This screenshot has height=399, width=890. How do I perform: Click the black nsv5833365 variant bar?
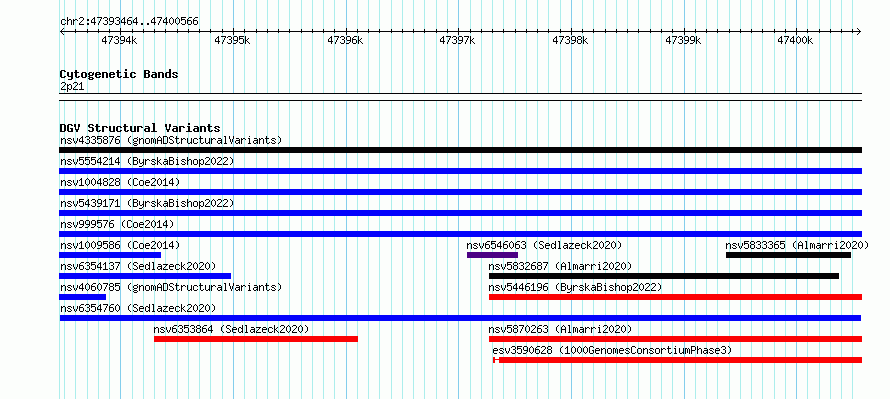coord(788,255)
